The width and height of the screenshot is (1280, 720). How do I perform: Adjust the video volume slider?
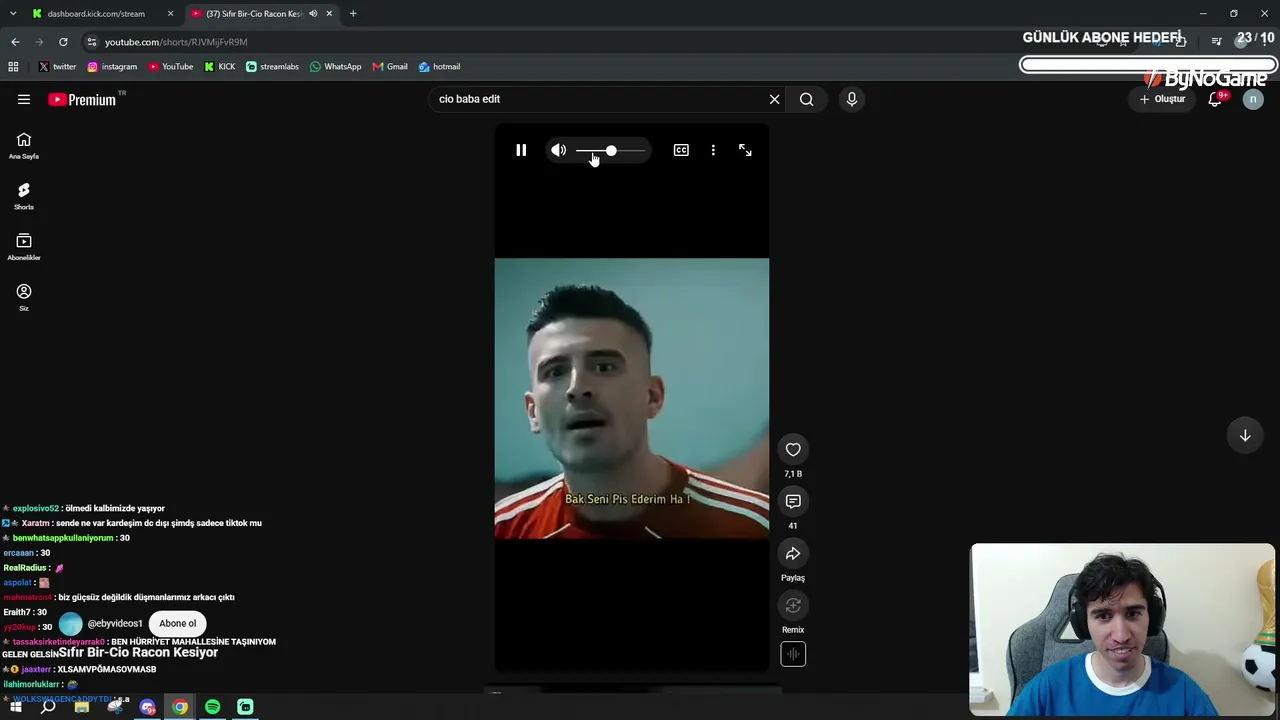(610, 150)
